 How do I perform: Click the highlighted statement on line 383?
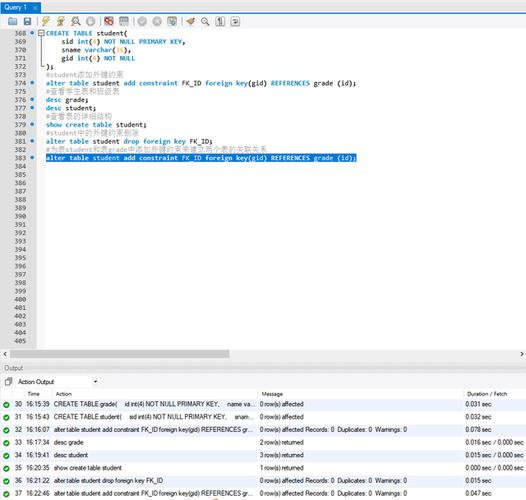pyautogui.click(x=201, y=158)
